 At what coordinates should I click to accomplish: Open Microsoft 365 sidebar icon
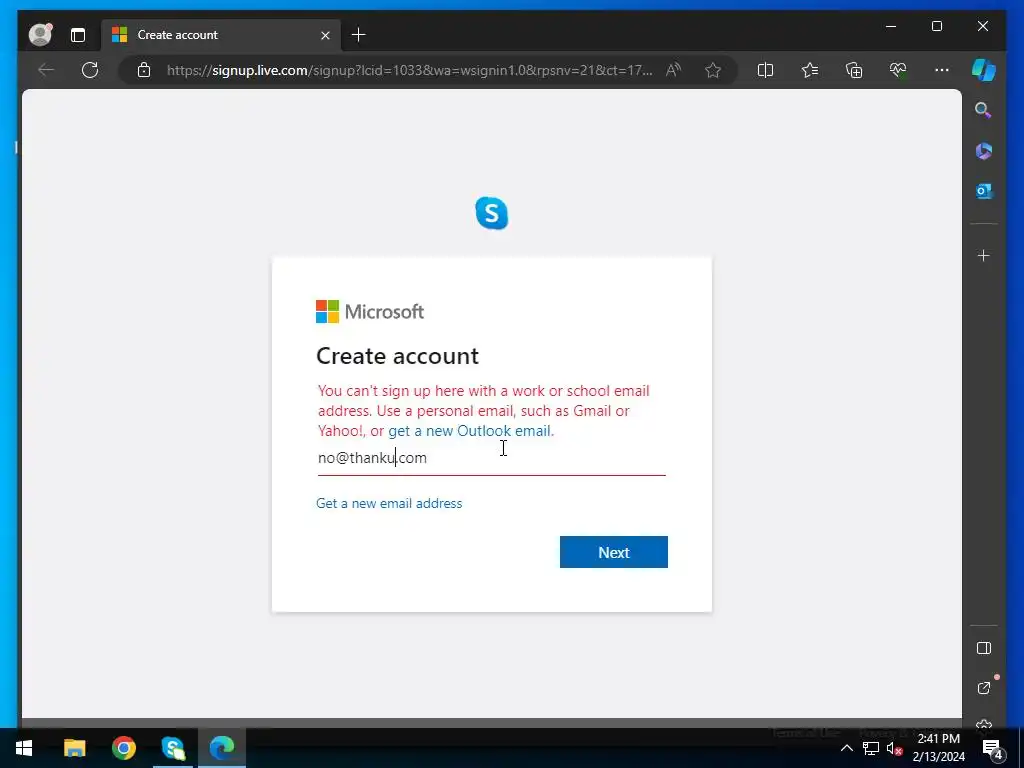[x=984, y=151]
